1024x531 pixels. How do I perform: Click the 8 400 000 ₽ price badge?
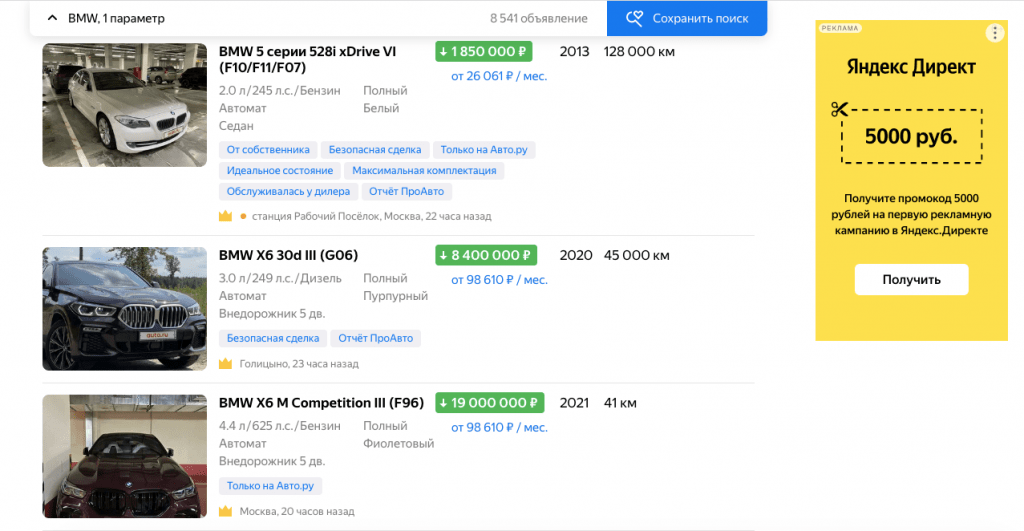coord(486,255)
